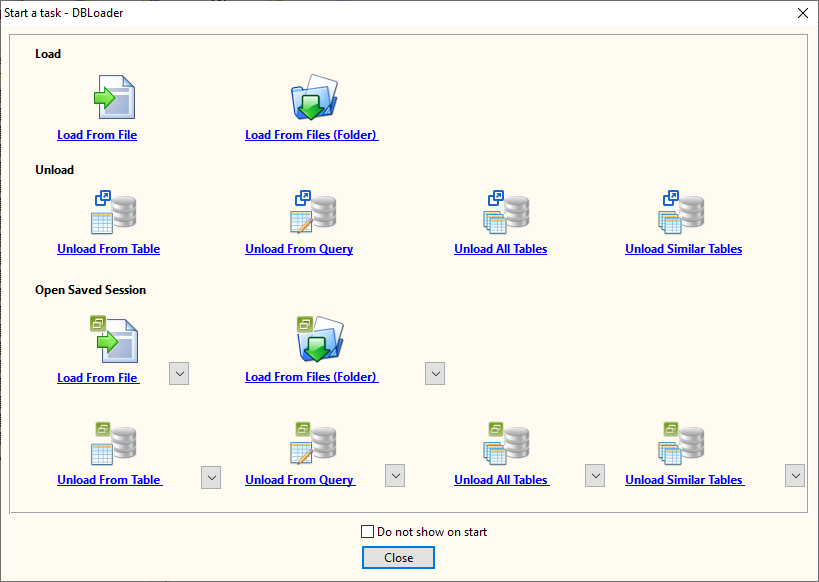The height and width of the screenshot is (582, 819).
Task: Click the saved session Unload All Tables icon
Action: 506,444
